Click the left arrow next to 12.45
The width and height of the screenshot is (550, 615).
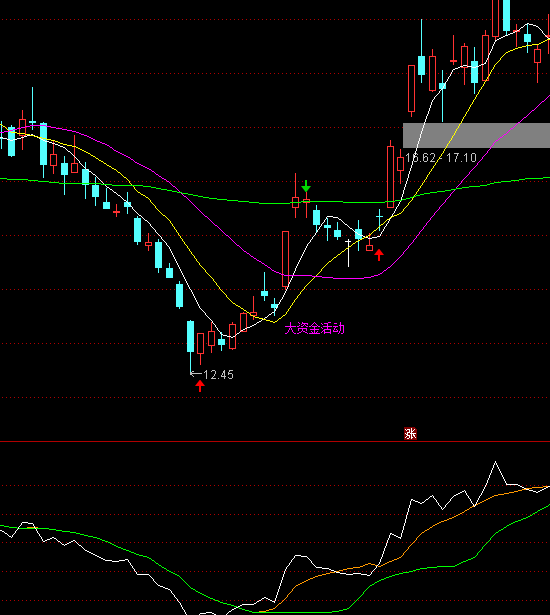click(x=196, y=374)
